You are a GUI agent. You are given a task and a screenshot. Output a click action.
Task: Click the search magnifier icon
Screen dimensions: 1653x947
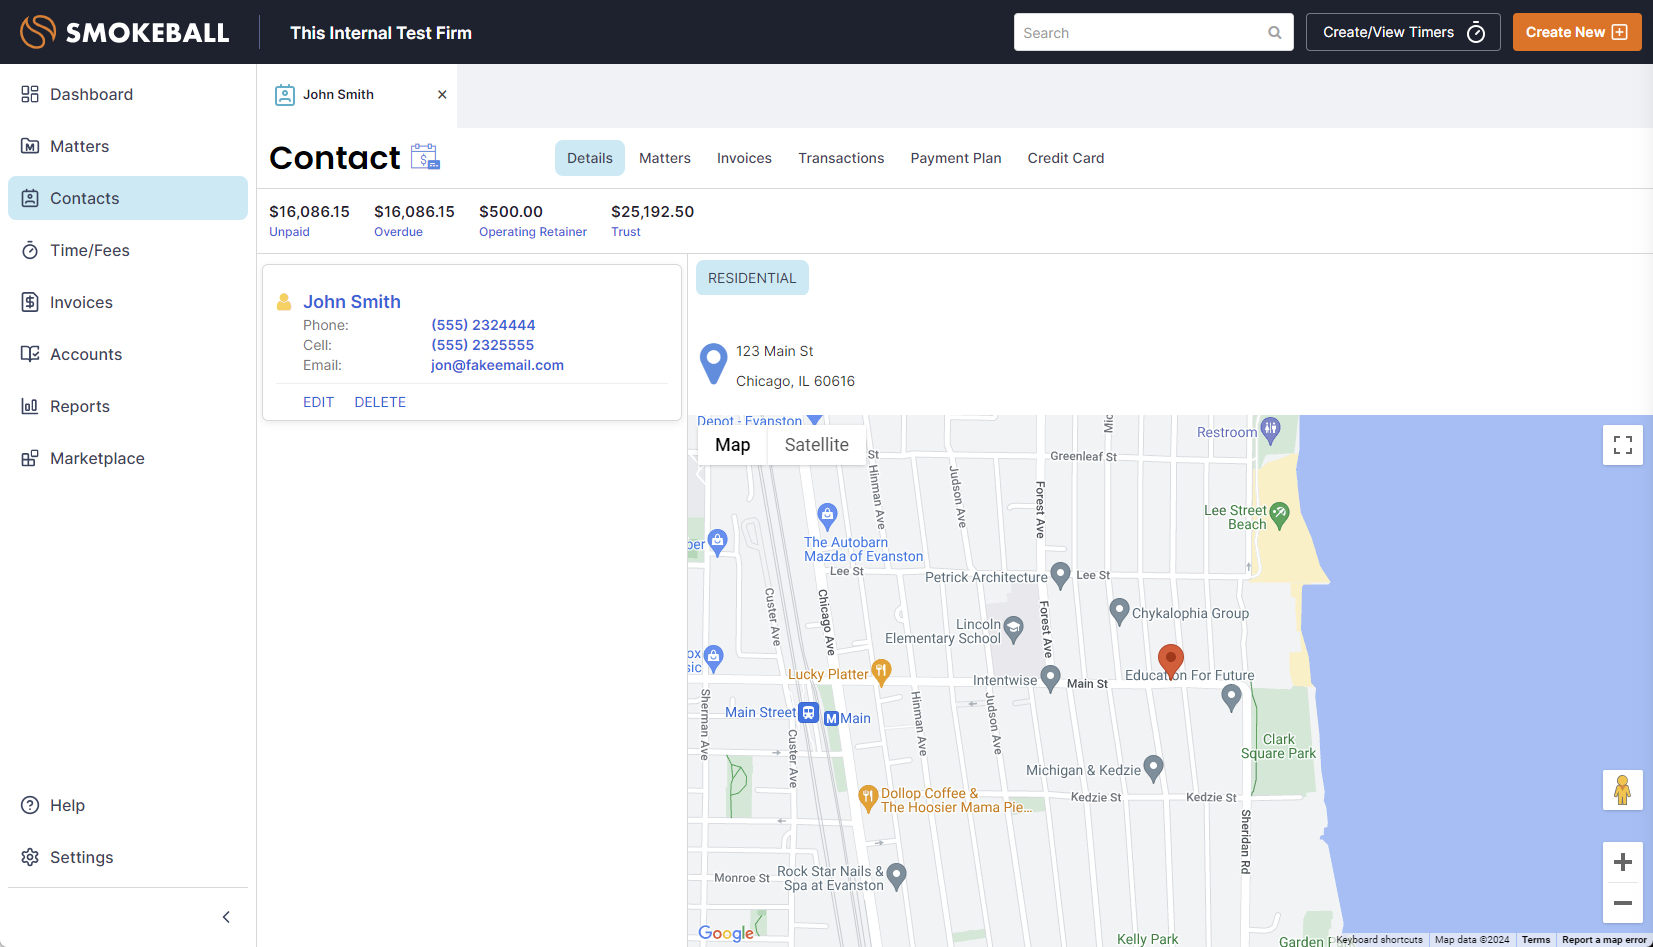tap(1275, 33)
